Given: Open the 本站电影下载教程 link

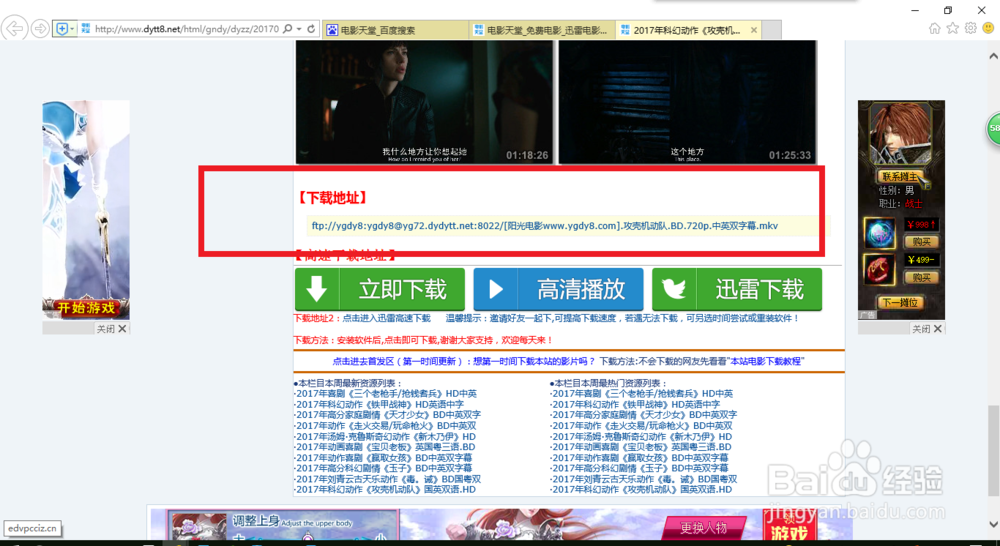Looking at the screenshot, I should [765, 361].
